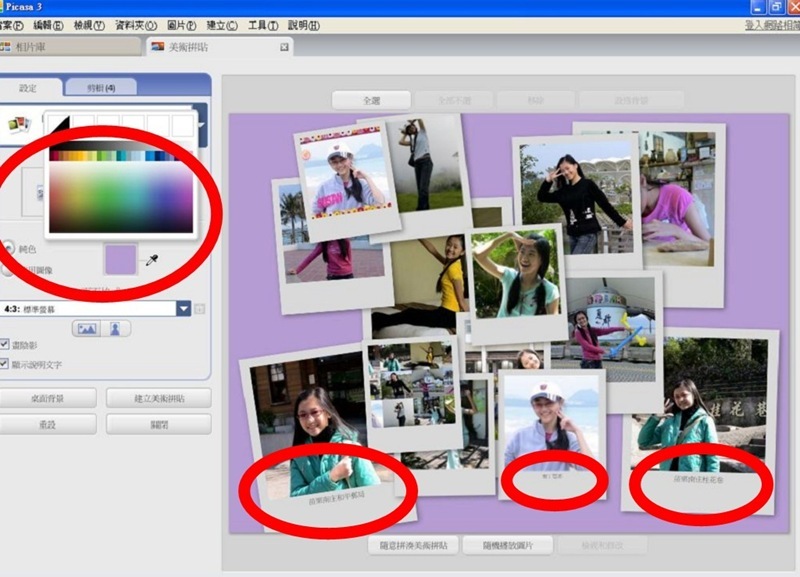Click the purple background color swatch
Viewport: 800px width, 577px height.
[121, 260]
